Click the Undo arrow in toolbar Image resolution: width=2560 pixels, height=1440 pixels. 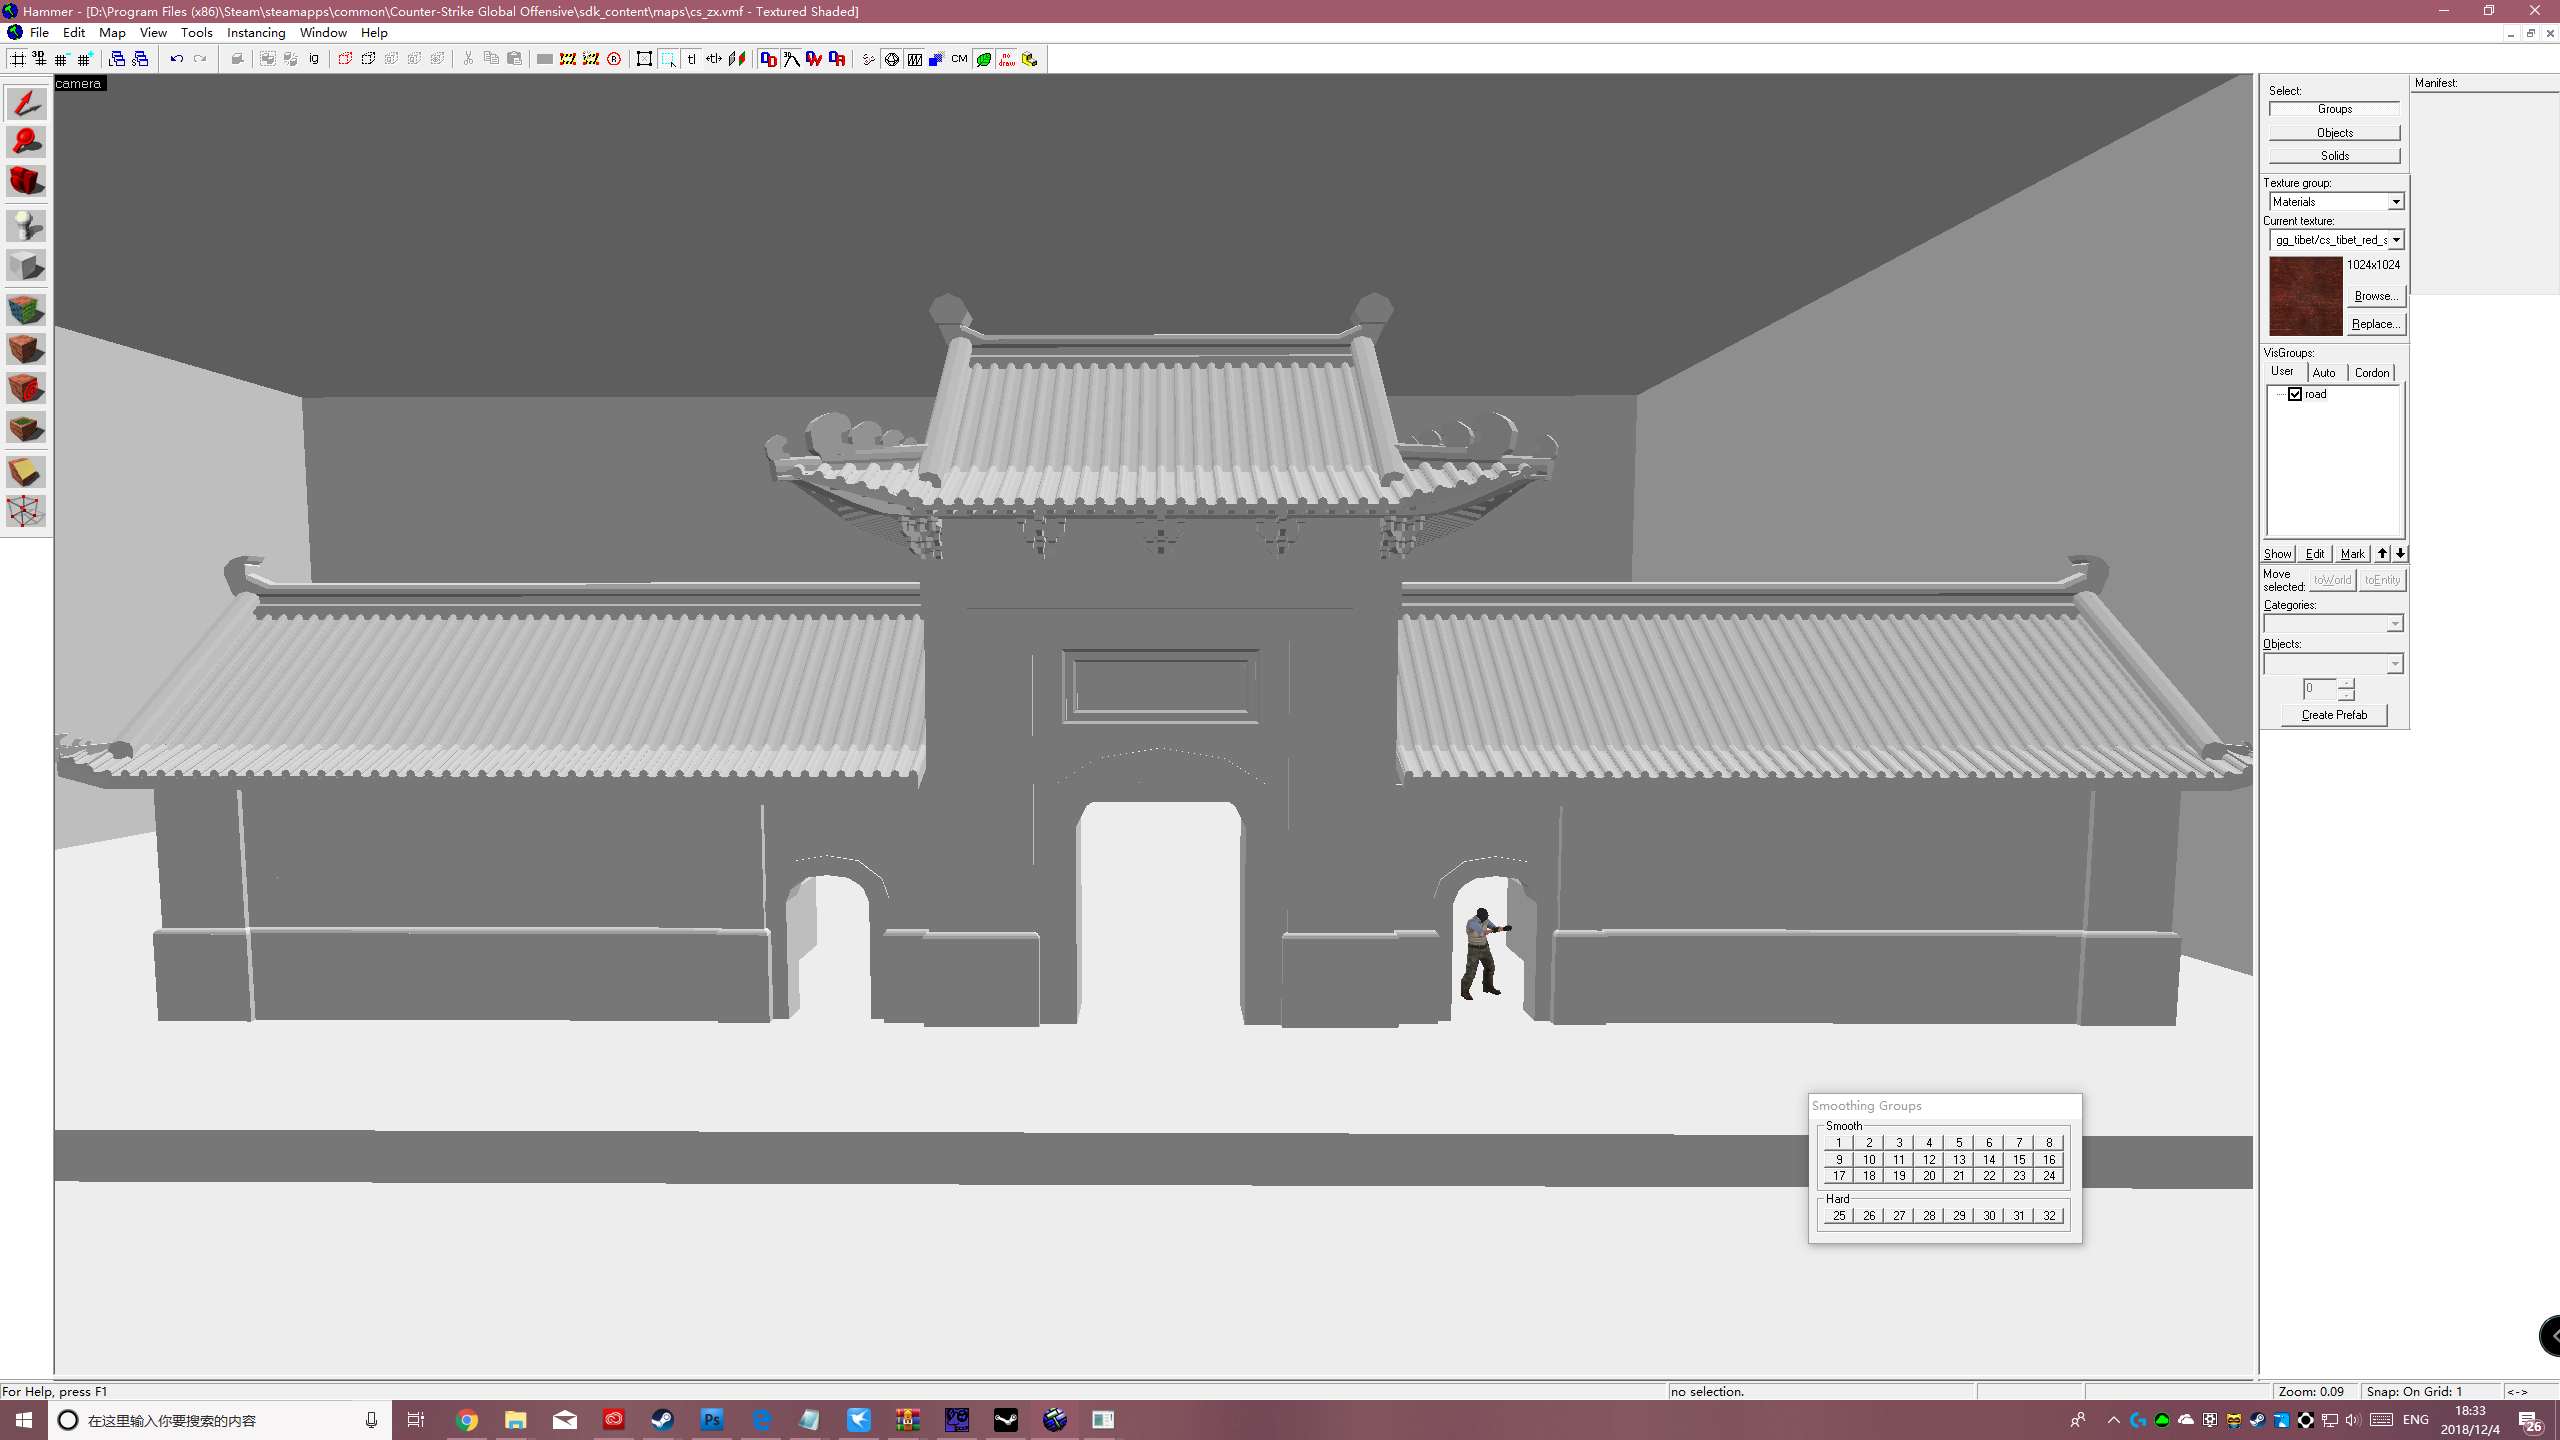coord(176,59)
